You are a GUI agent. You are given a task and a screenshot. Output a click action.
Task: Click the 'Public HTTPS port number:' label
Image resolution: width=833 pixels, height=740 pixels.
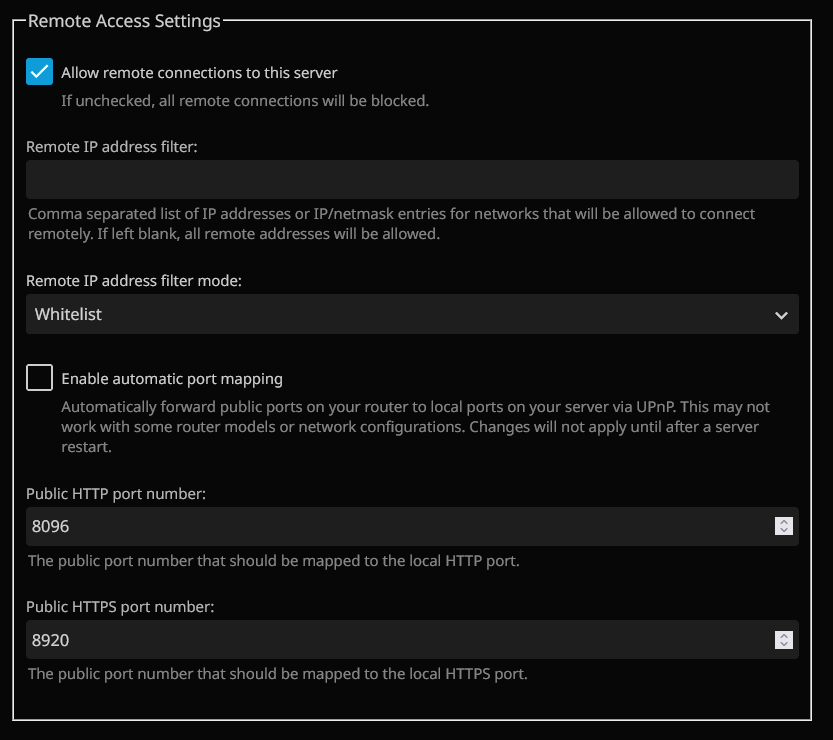(120, 607)
